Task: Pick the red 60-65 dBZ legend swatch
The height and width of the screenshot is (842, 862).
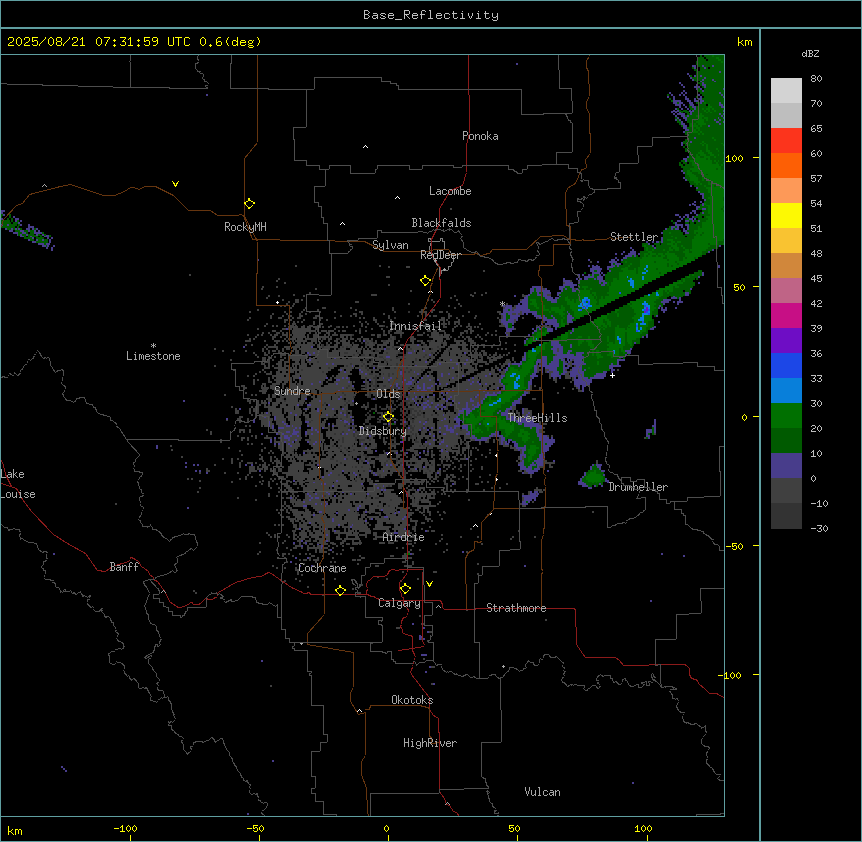Action: [786, 141]
